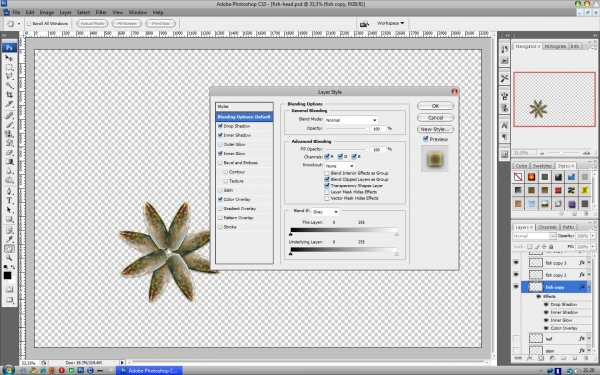The height and width of the screenshot is (375, 600).
Task: Open the Filter menu
Action: [x=101, y=12]
